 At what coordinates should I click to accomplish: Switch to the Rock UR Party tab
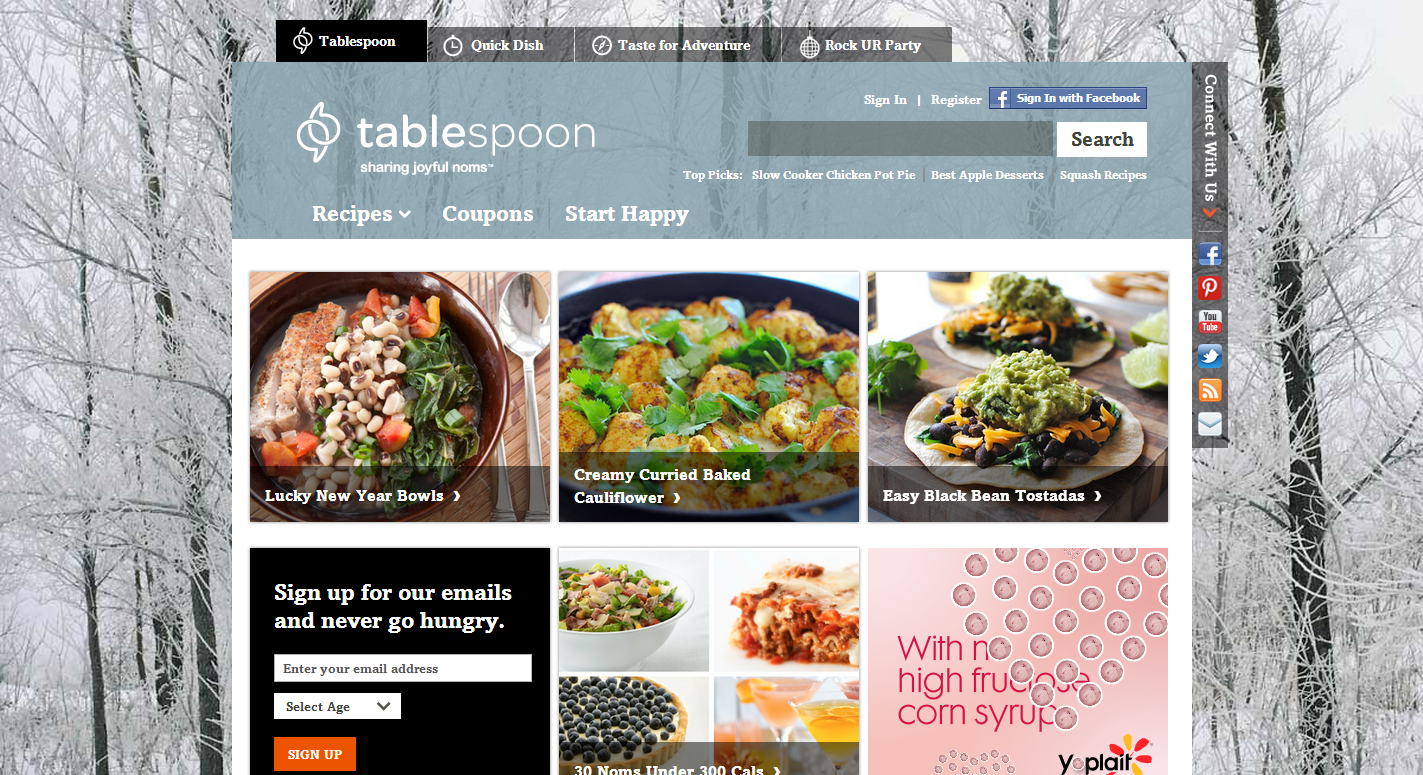click(866, 45)
